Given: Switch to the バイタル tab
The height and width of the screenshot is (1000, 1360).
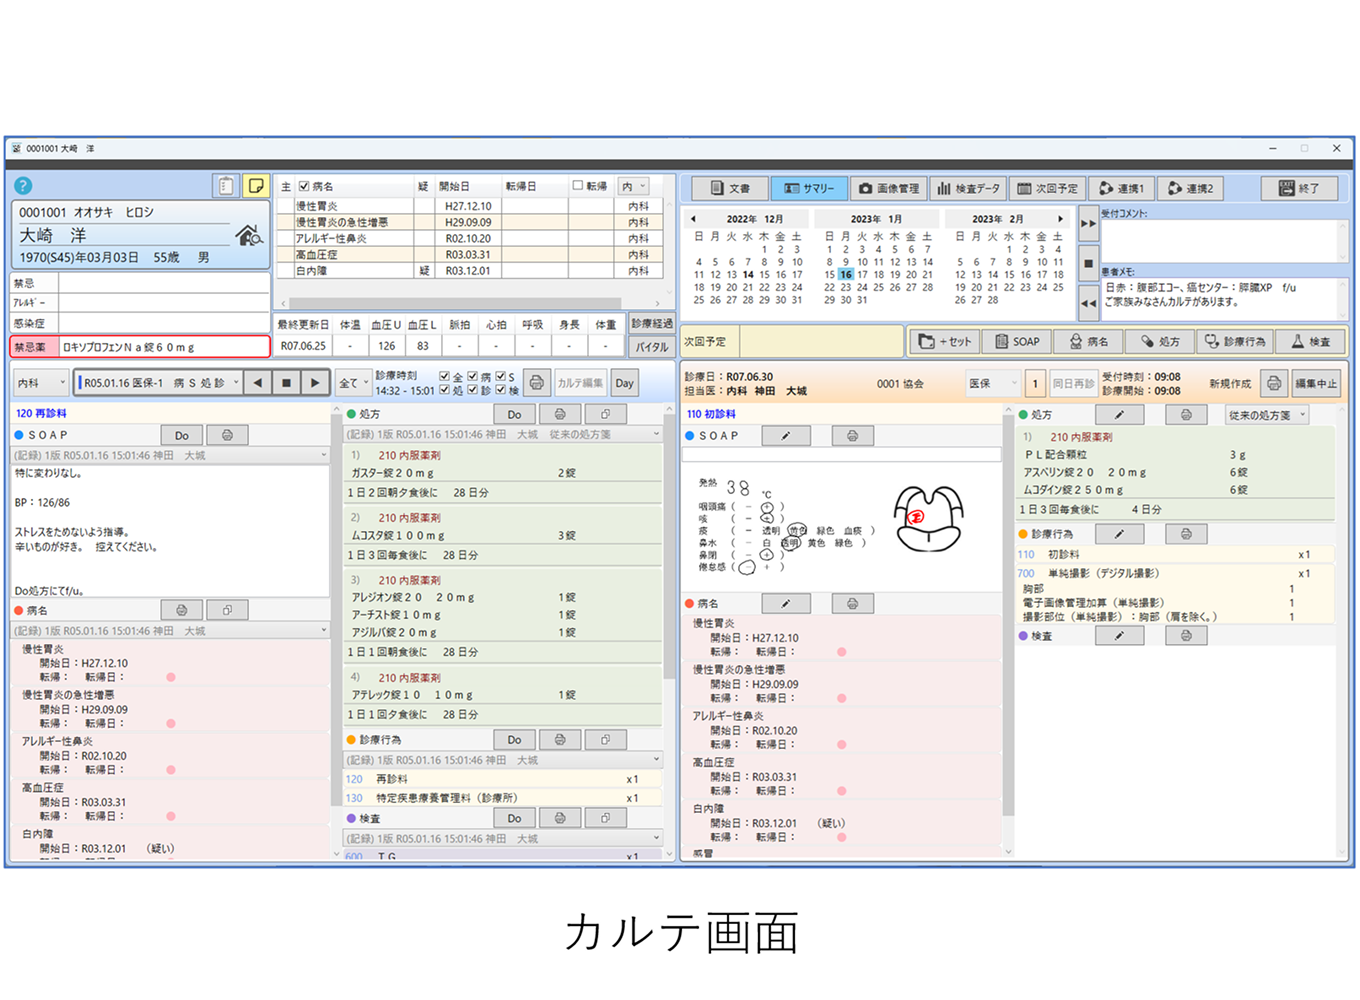Looking at the screenshot, I should [x=651, y=346].
